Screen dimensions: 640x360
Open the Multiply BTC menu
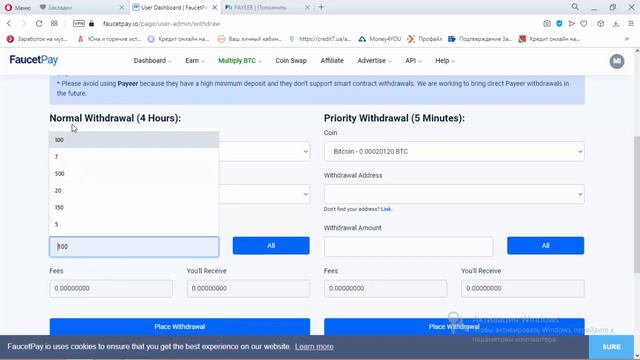pyautogui.click(x=240, y=60)
